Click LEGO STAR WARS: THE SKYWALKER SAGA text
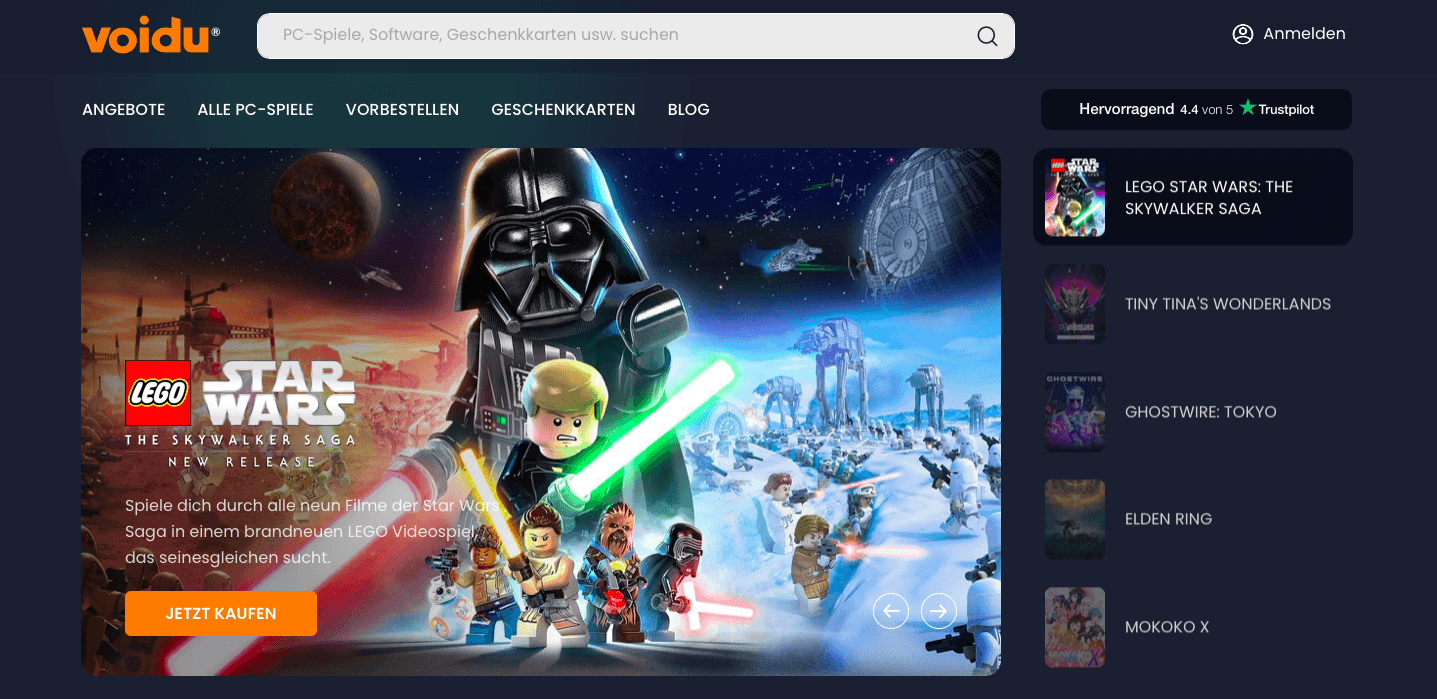Image resolution: width=1437 pixels, height=699 pixels. pos(1209,197)
